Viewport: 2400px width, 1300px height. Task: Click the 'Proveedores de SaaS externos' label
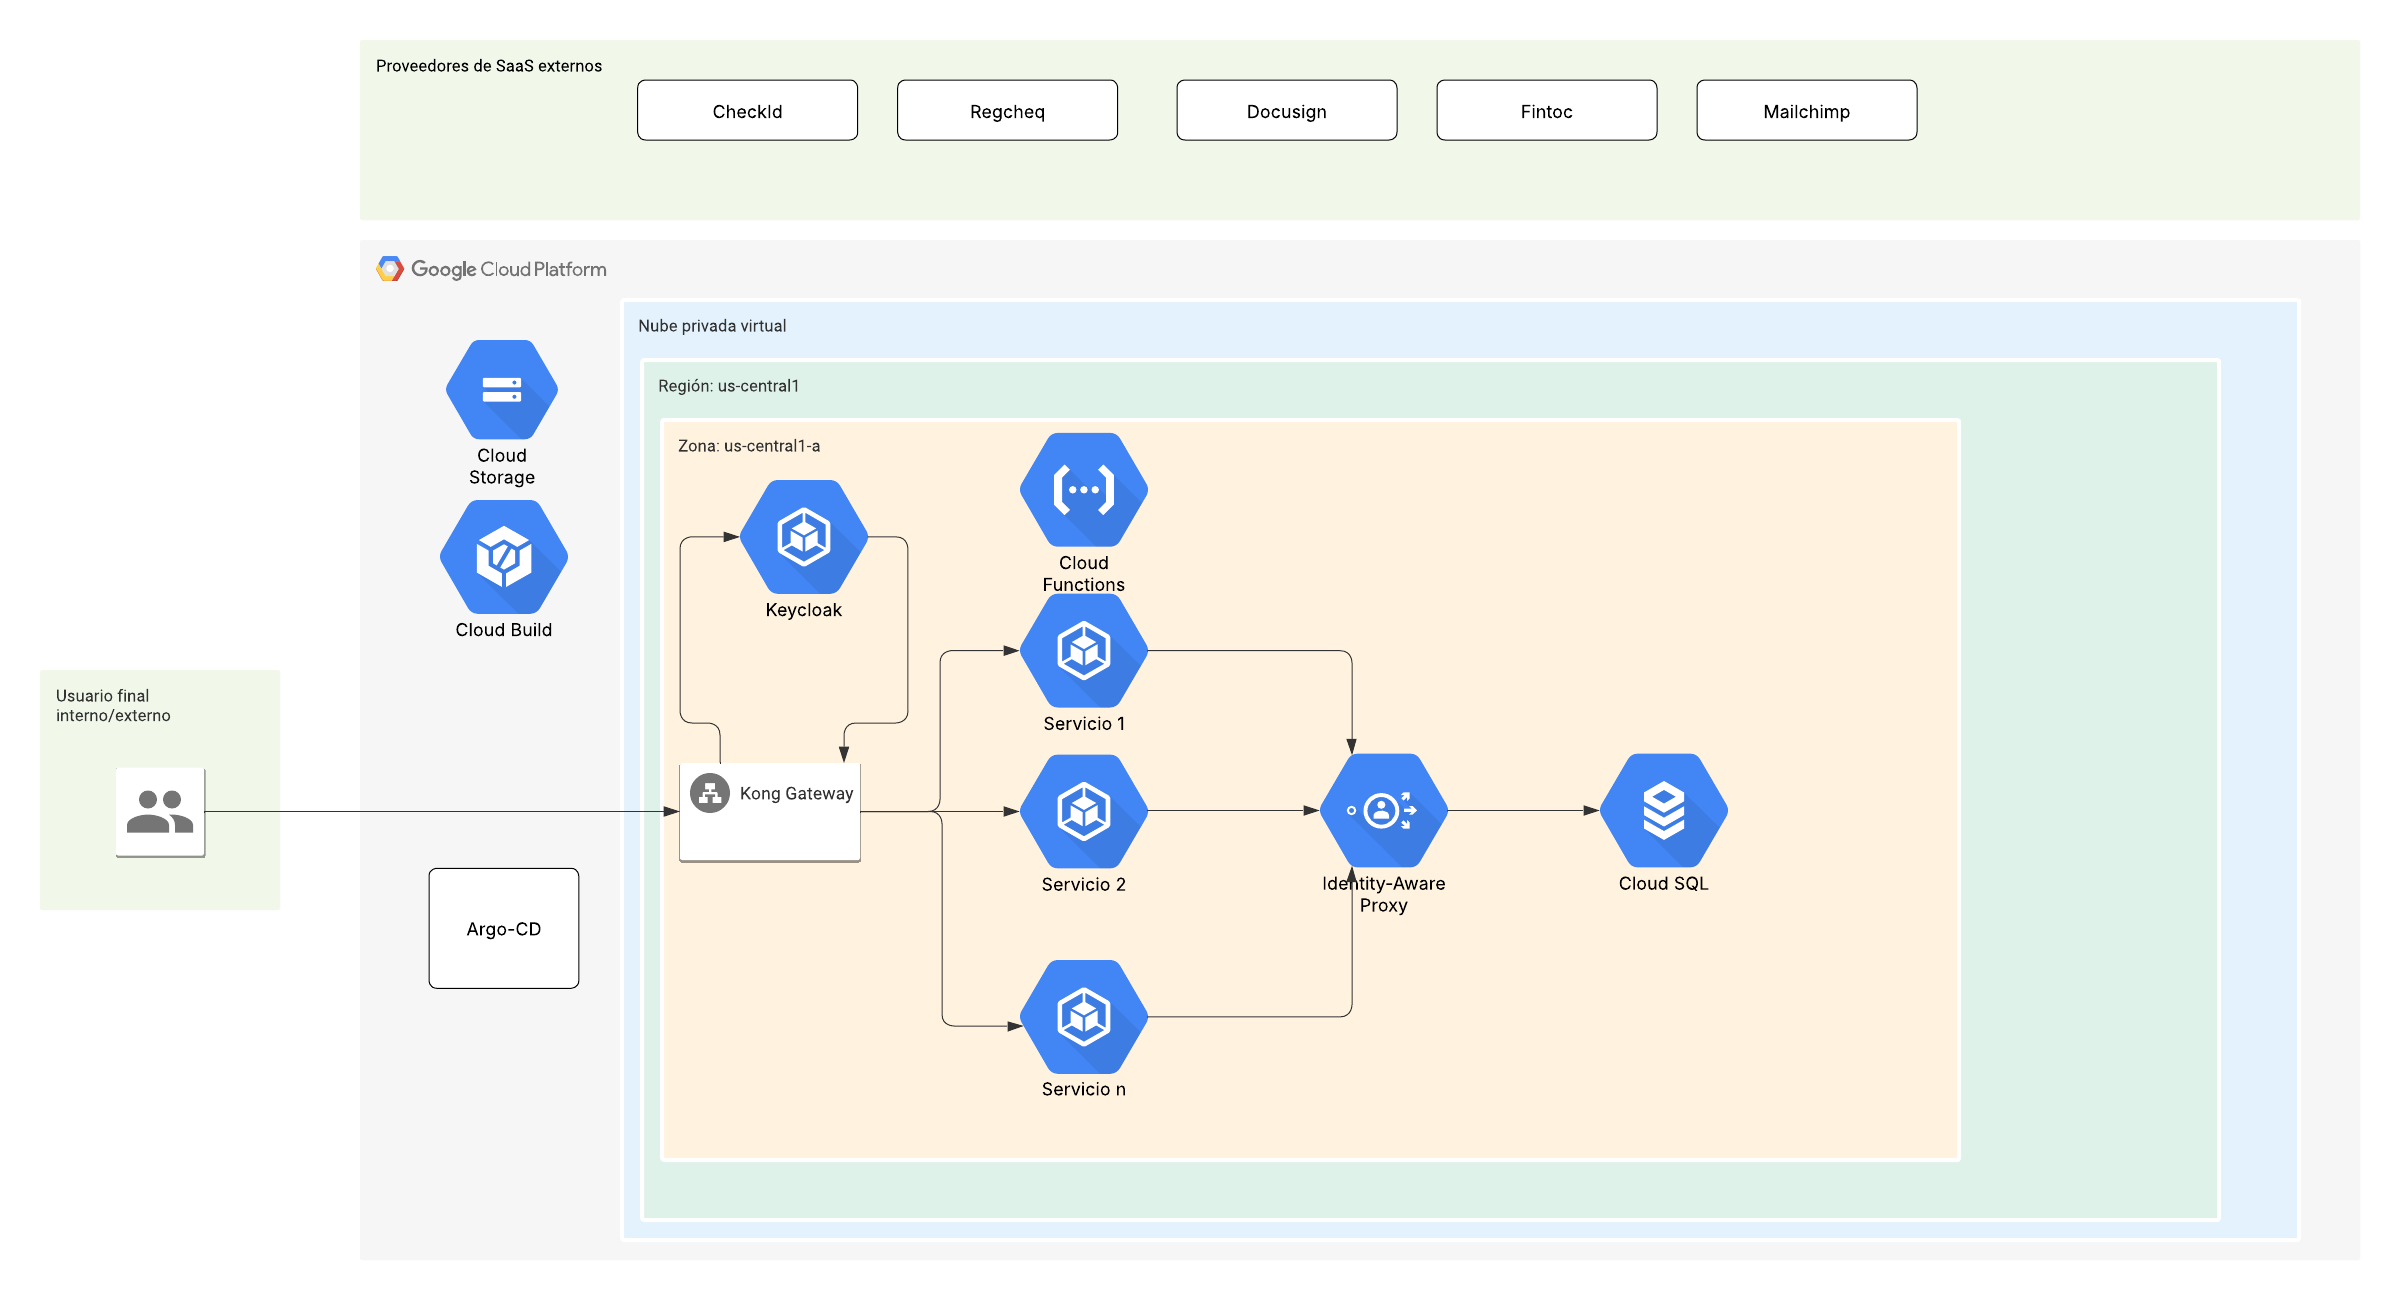[489, 66]
